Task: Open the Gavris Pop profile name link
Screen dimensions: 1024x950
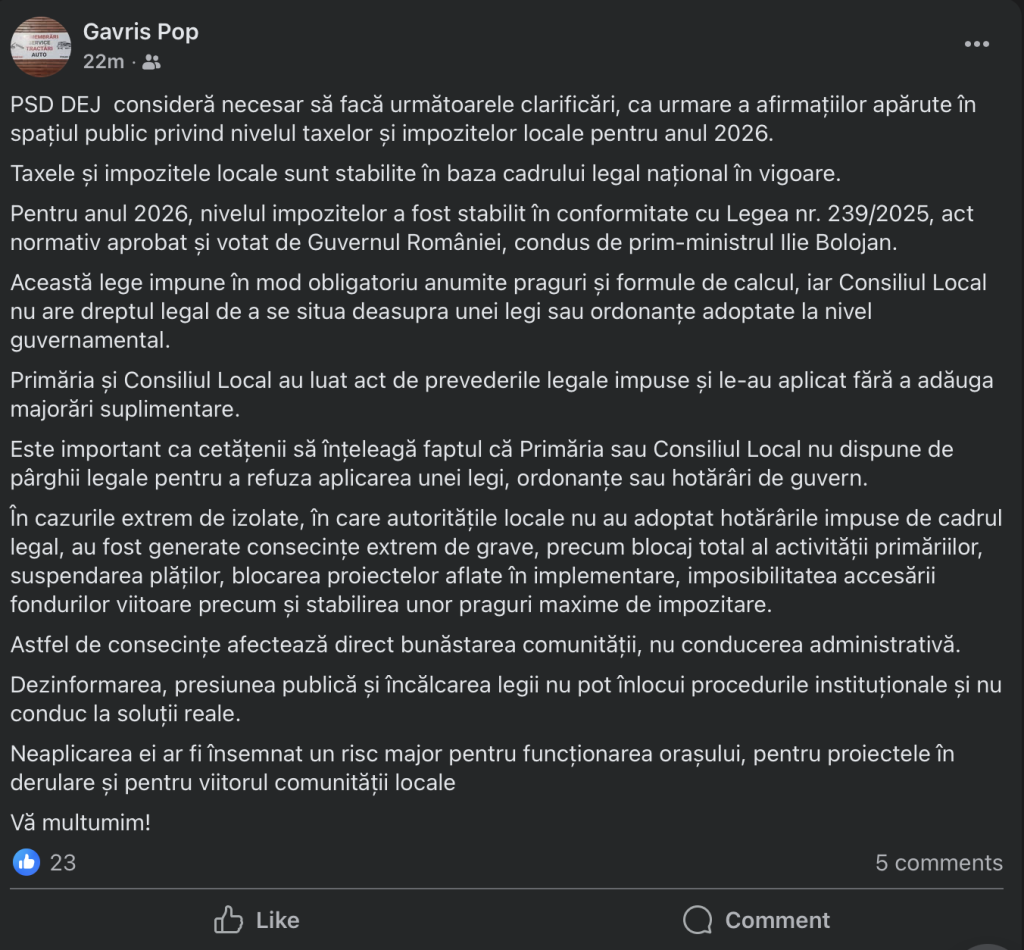Action: 140,32
